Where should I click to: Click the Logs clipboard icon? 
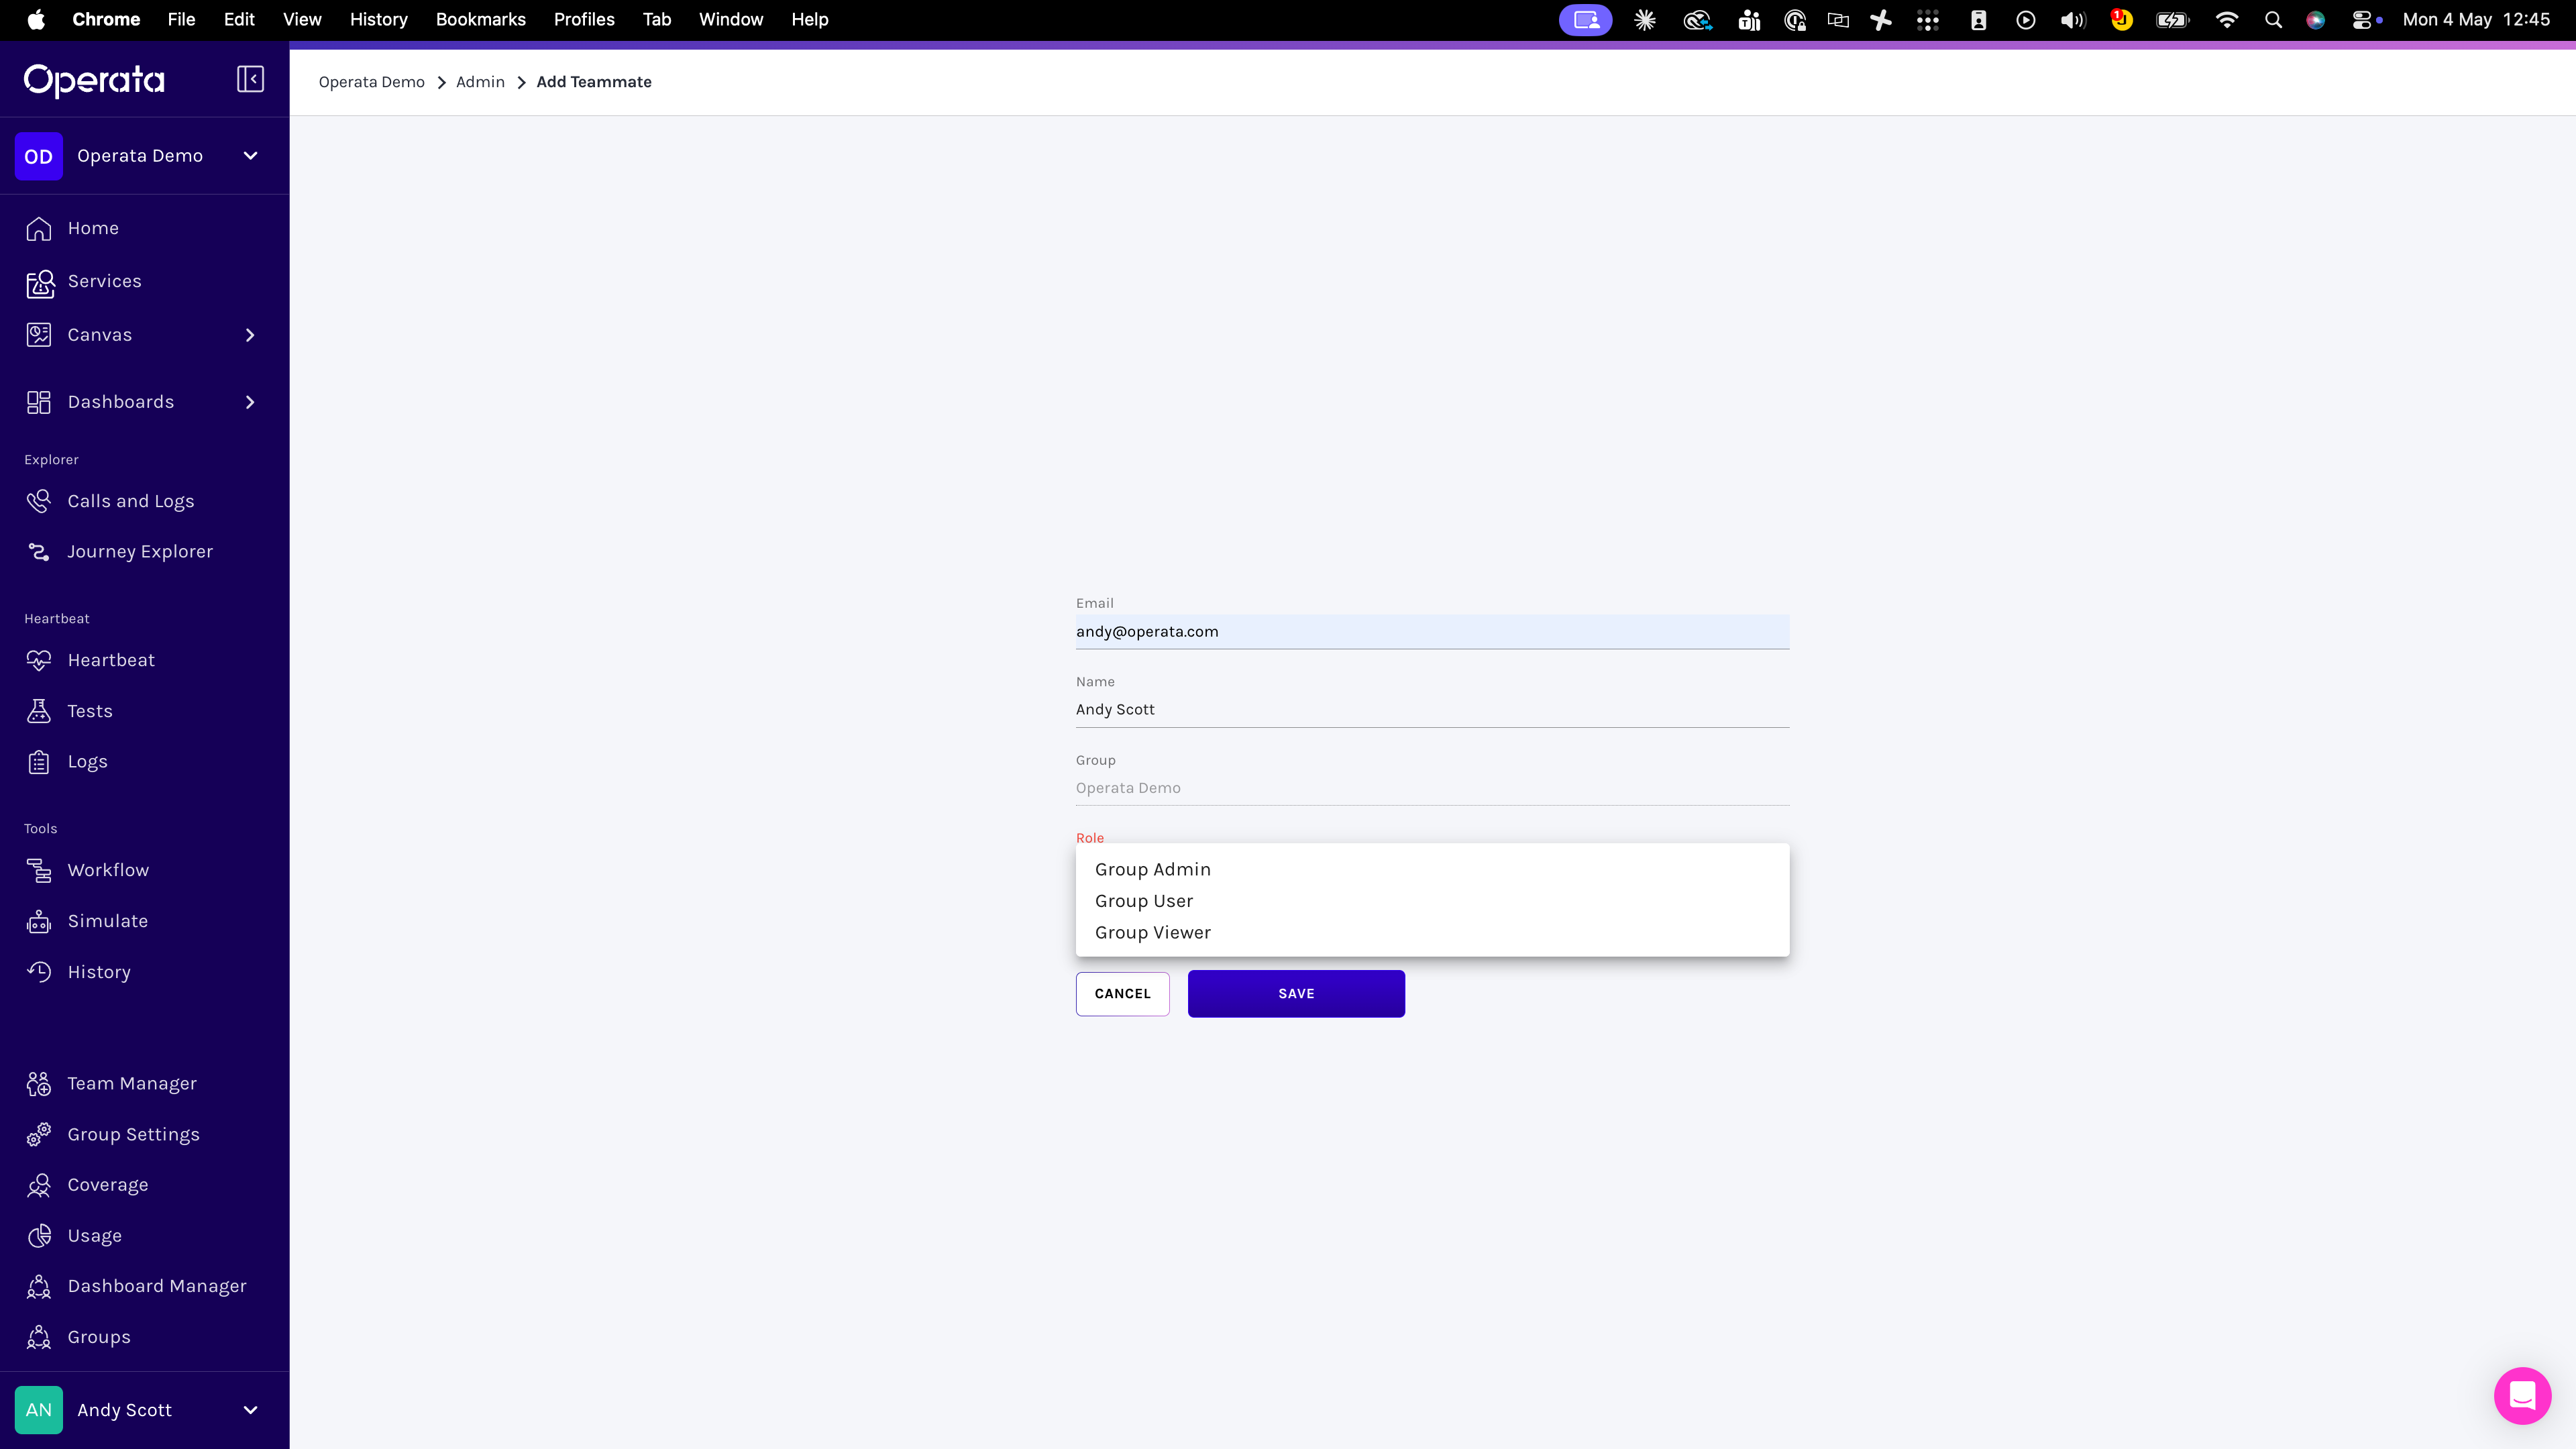39,762
